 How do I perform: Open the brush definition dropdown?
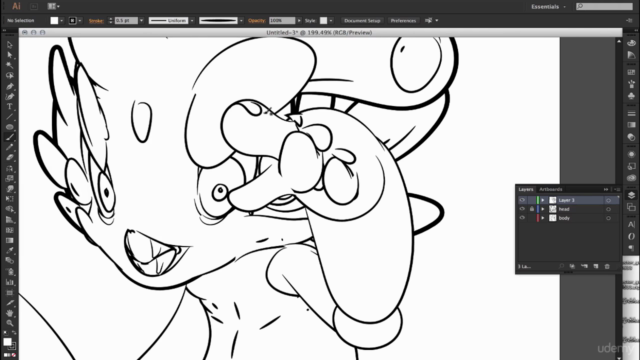click(241, 20)
